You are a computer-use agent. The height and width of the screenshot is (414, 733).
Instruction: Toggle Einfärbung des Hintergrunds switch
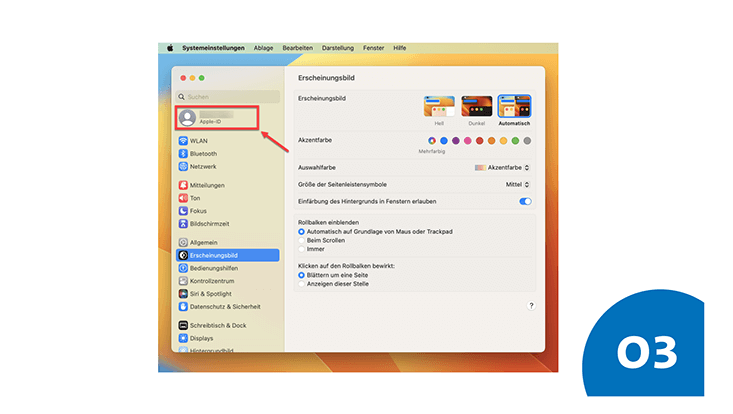(525, 201)
